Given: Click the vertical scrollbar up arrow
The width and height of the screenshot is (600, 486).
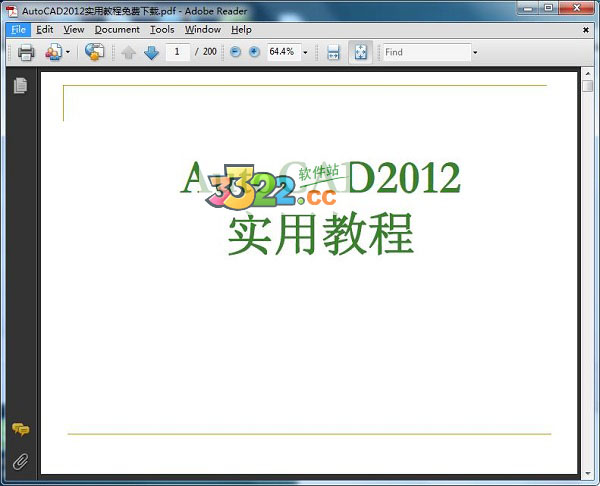Looking at the screenshot, I should [587, 73].
